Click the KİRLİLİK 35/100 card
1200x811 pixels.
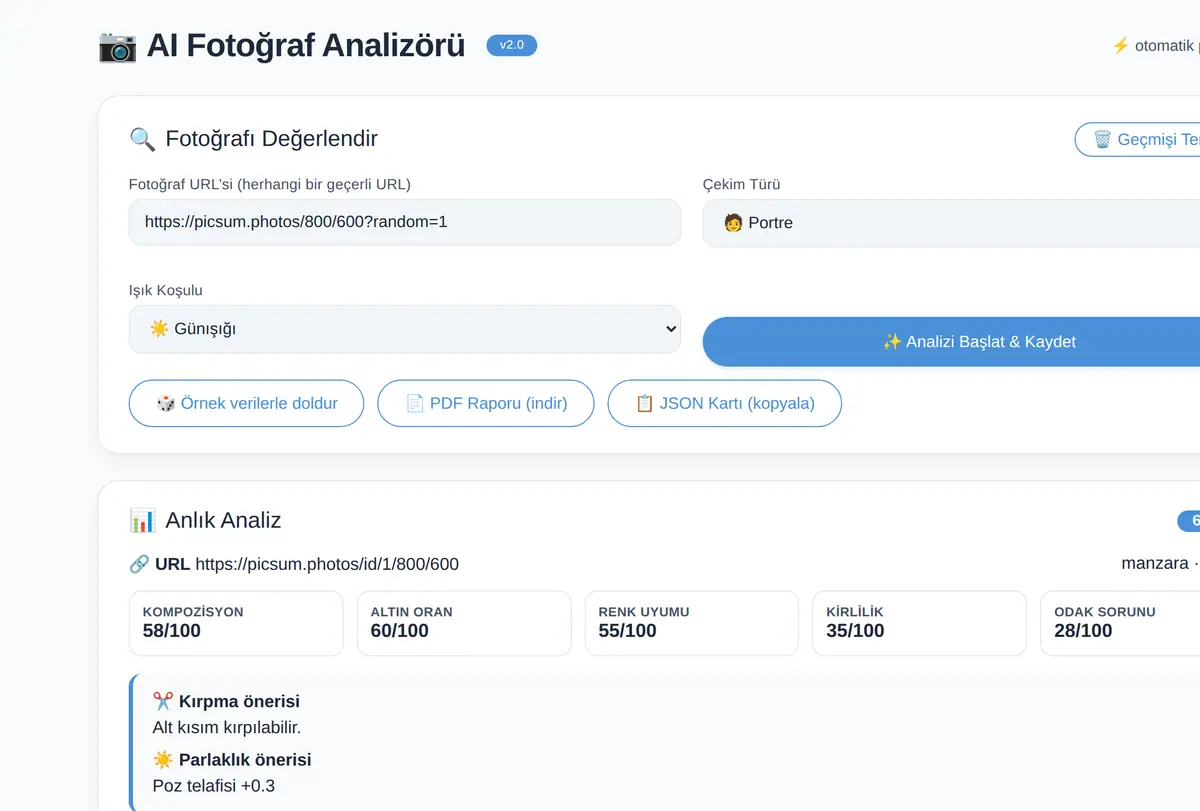coord(919,623)
